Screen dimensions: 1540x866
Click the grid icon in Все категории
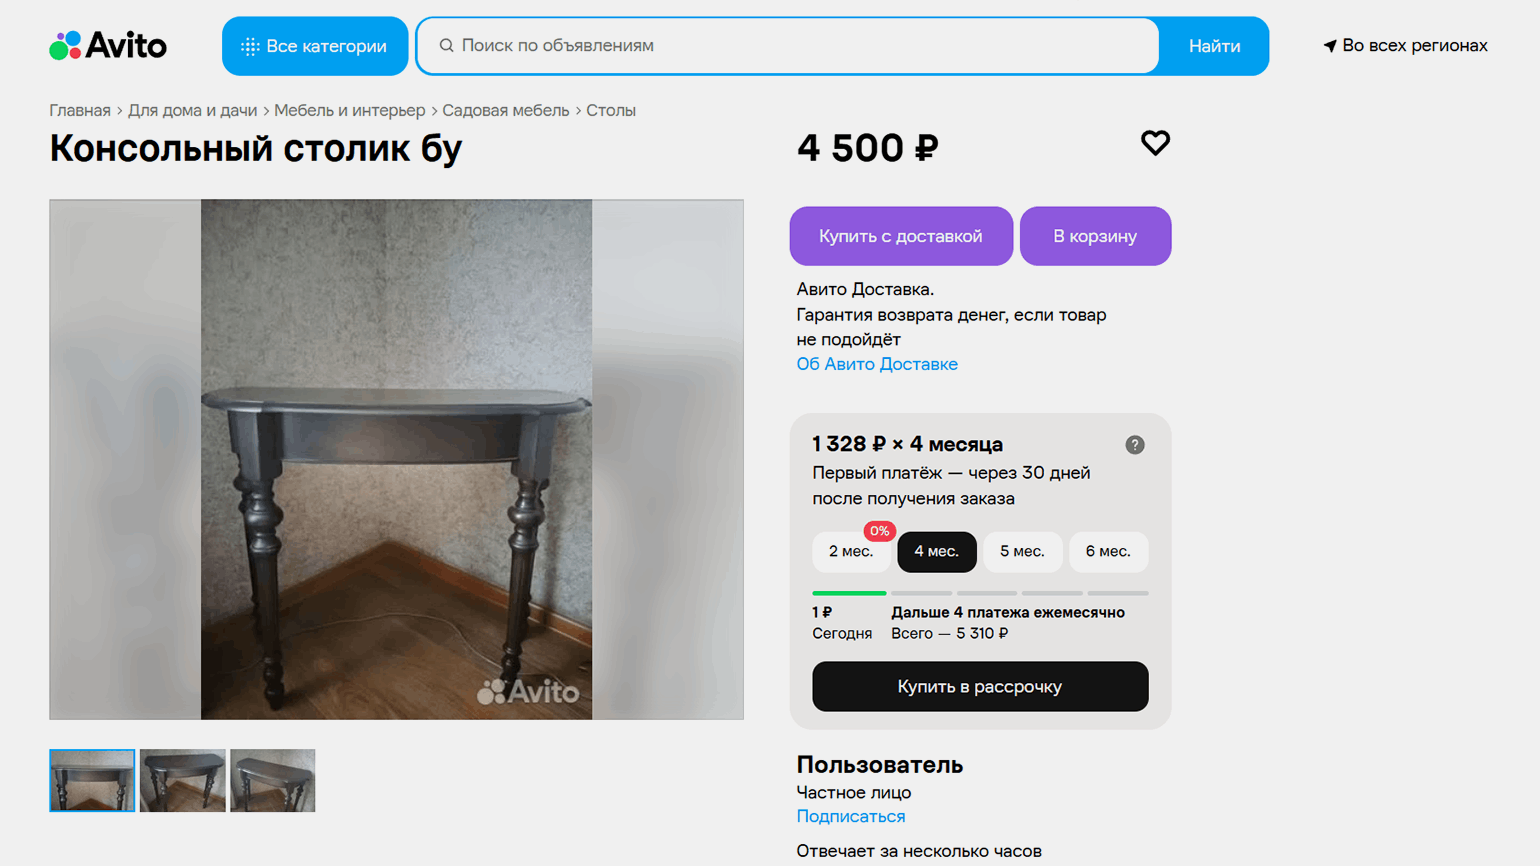[x=250, y=46]
